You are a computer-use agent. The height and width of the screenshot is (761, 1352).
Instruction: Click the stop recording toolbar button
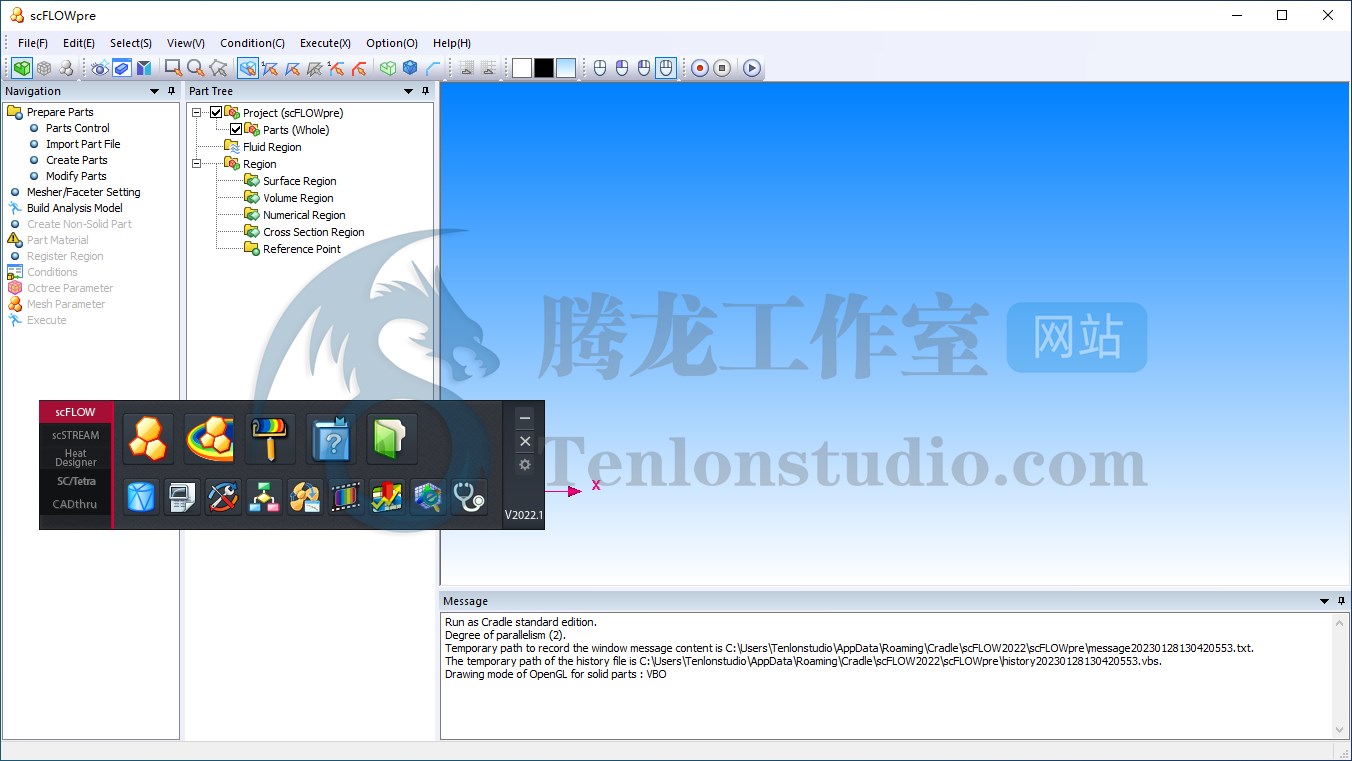click(722, 68)
